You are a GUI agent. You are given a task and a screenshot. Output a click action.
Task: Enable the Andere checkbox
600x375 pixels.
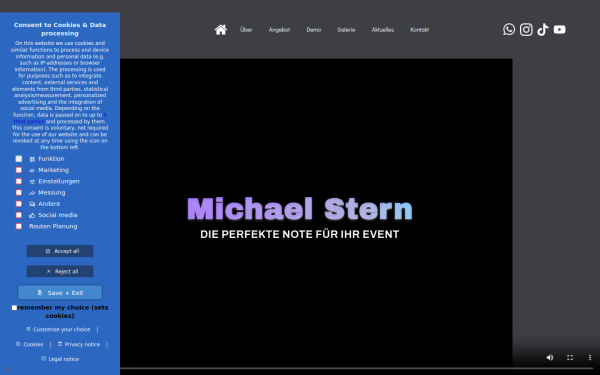point(19,204)
